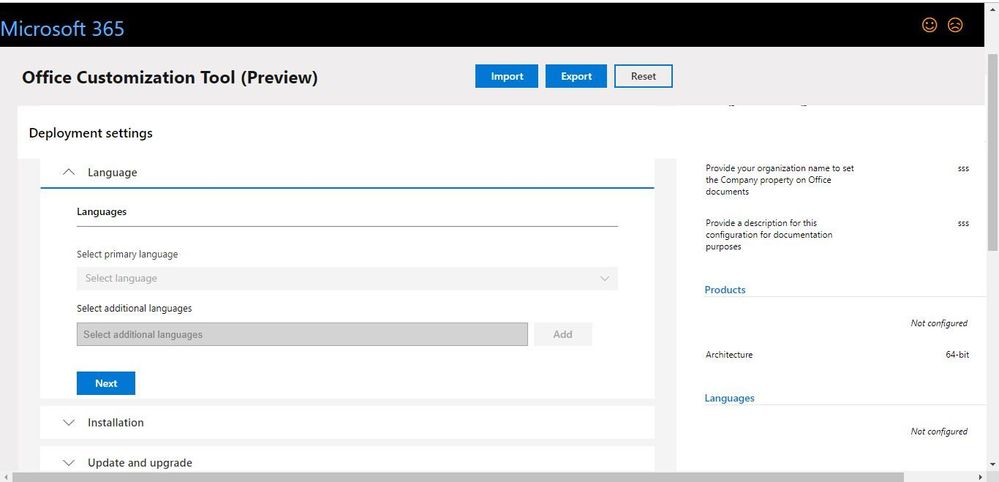Click the Languages subsection heading

click(x=101, y=212)
